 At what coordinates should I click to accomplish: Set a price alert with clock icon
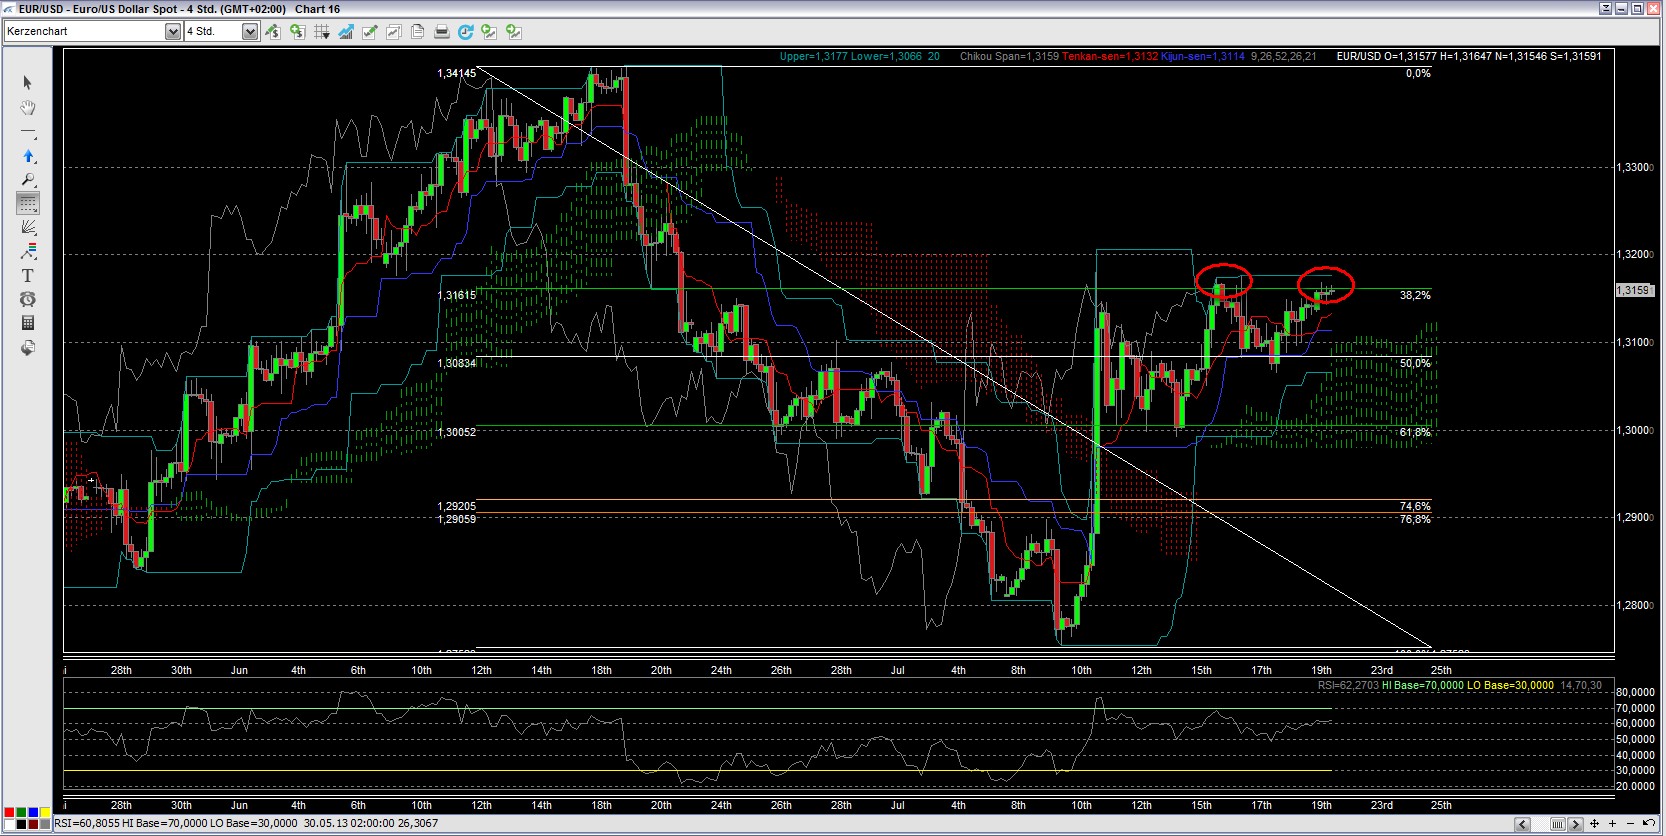click(28, 299)
